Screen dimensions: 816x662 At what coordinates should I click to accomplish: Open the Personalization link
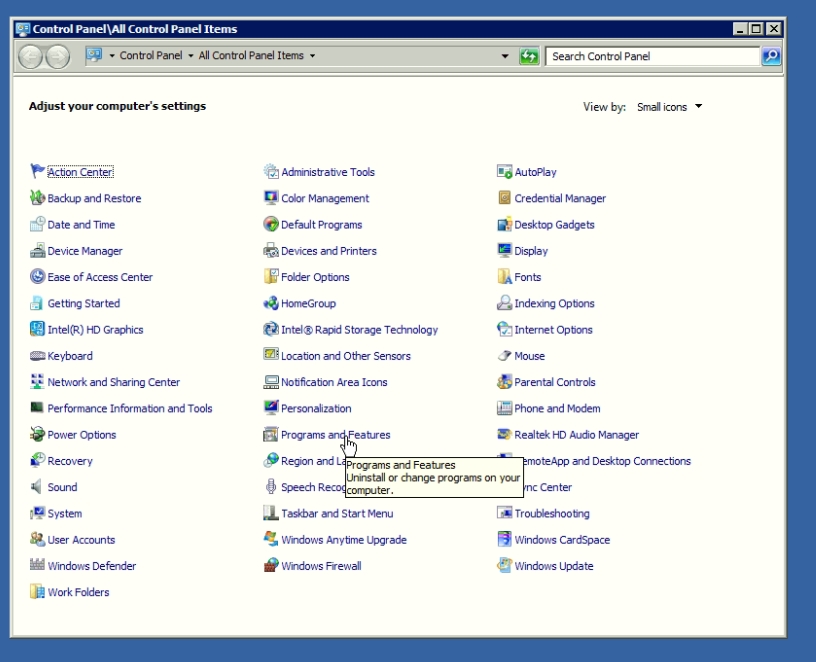pos(316,409)
